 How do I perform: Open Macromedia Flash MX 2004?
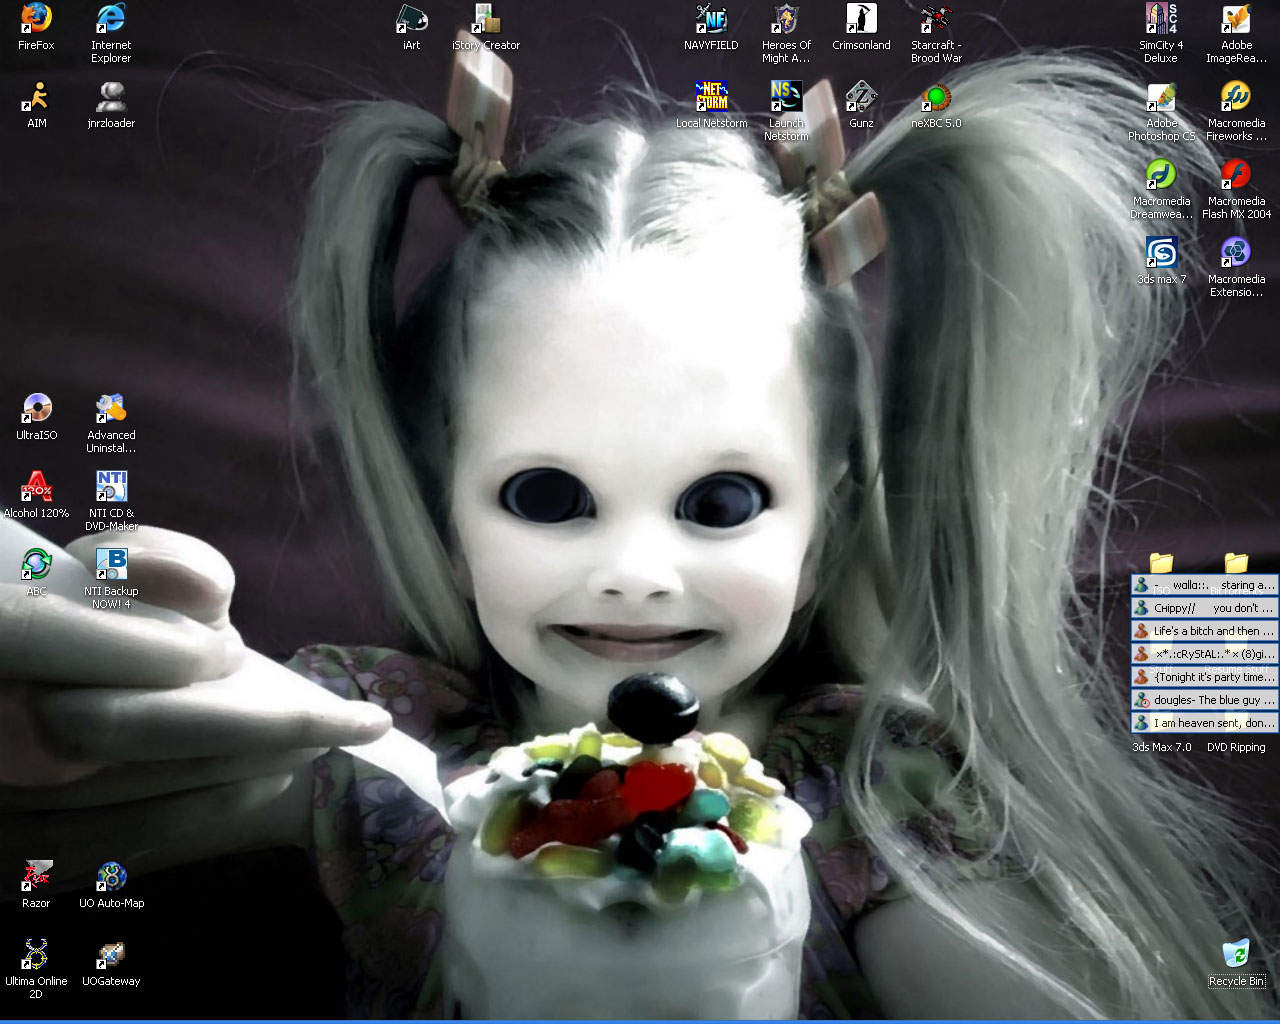tap(1236, 176)
